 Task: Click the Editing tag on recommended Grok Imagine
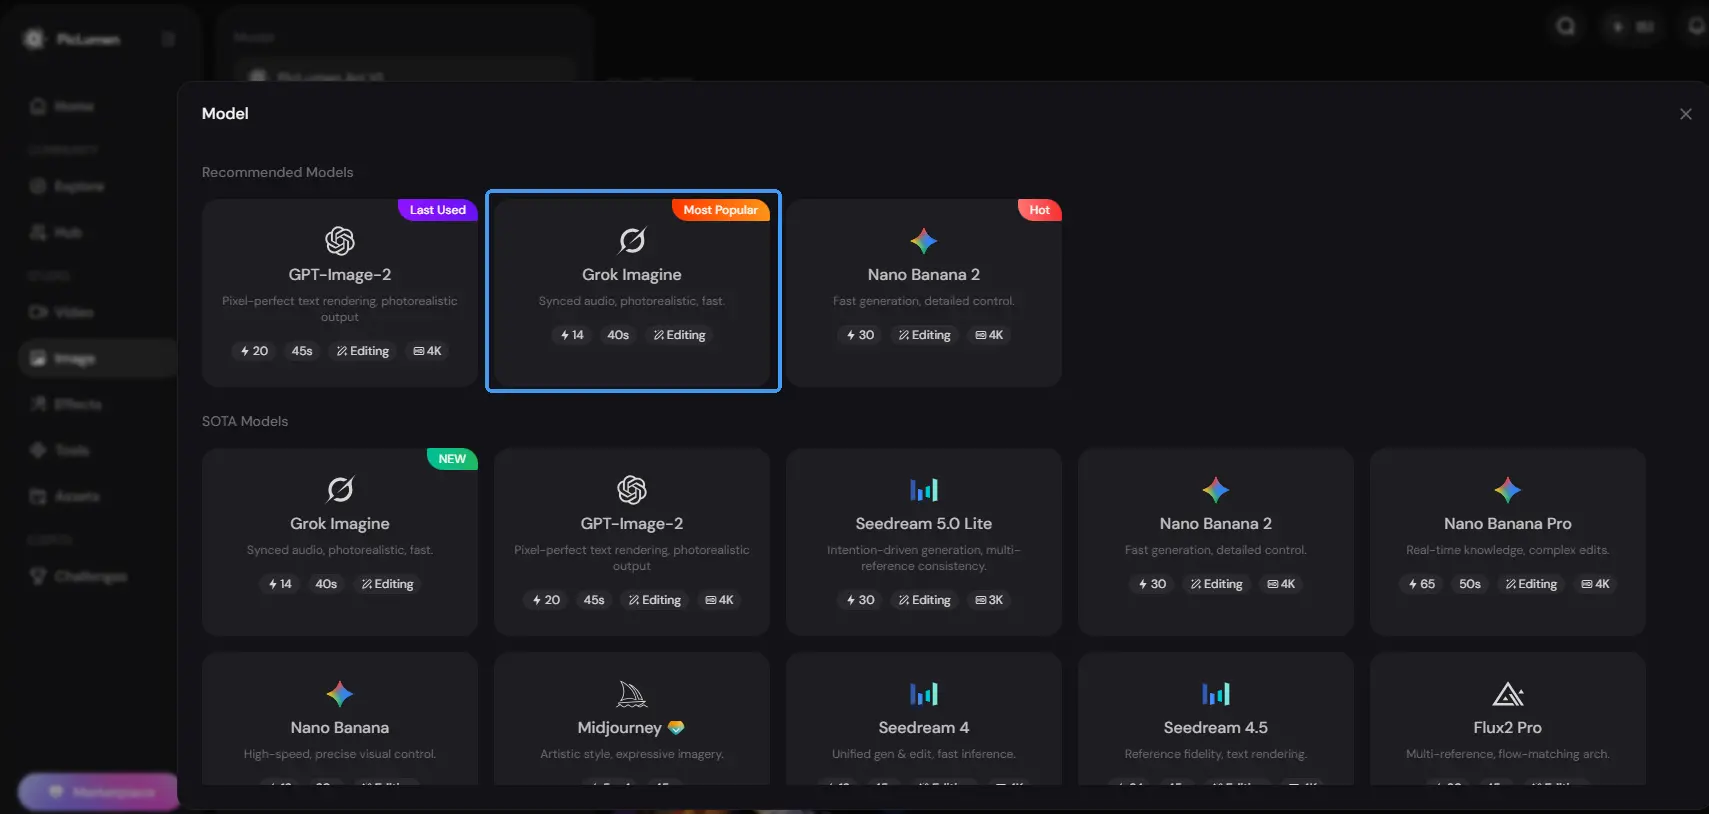pos(680,335)
